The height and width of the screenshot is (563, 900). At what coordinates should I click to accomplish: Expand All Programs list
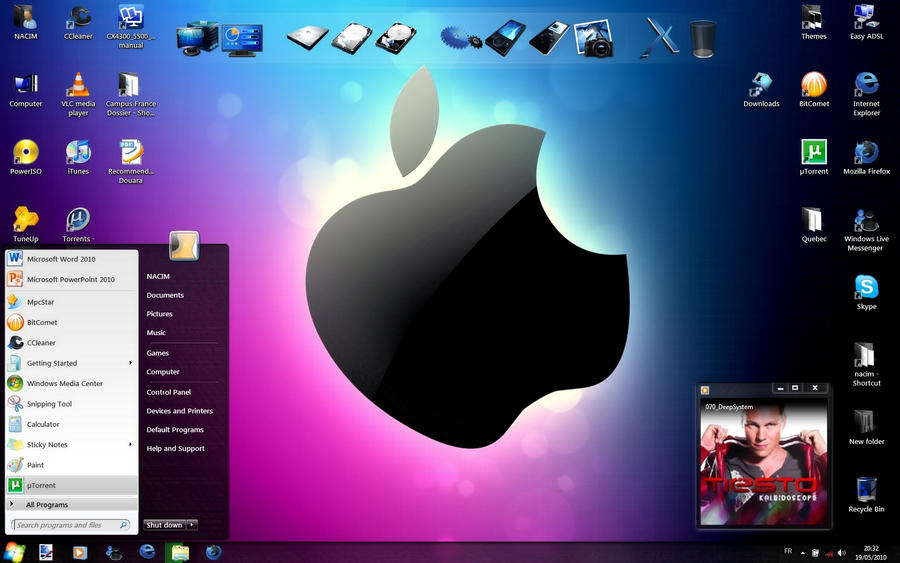pyautogui.click(x=72, y=504)
